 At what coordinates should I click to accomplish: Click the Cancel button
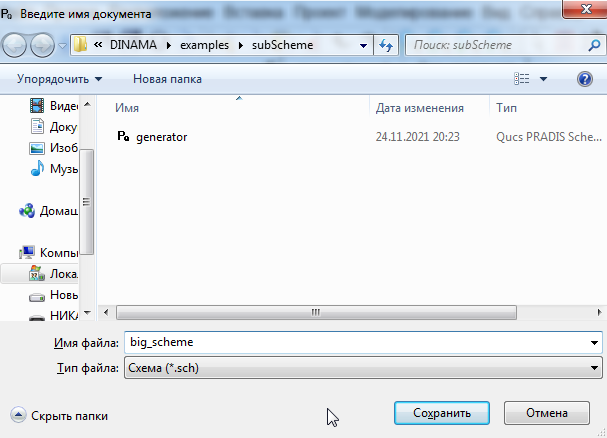point(546,412)
